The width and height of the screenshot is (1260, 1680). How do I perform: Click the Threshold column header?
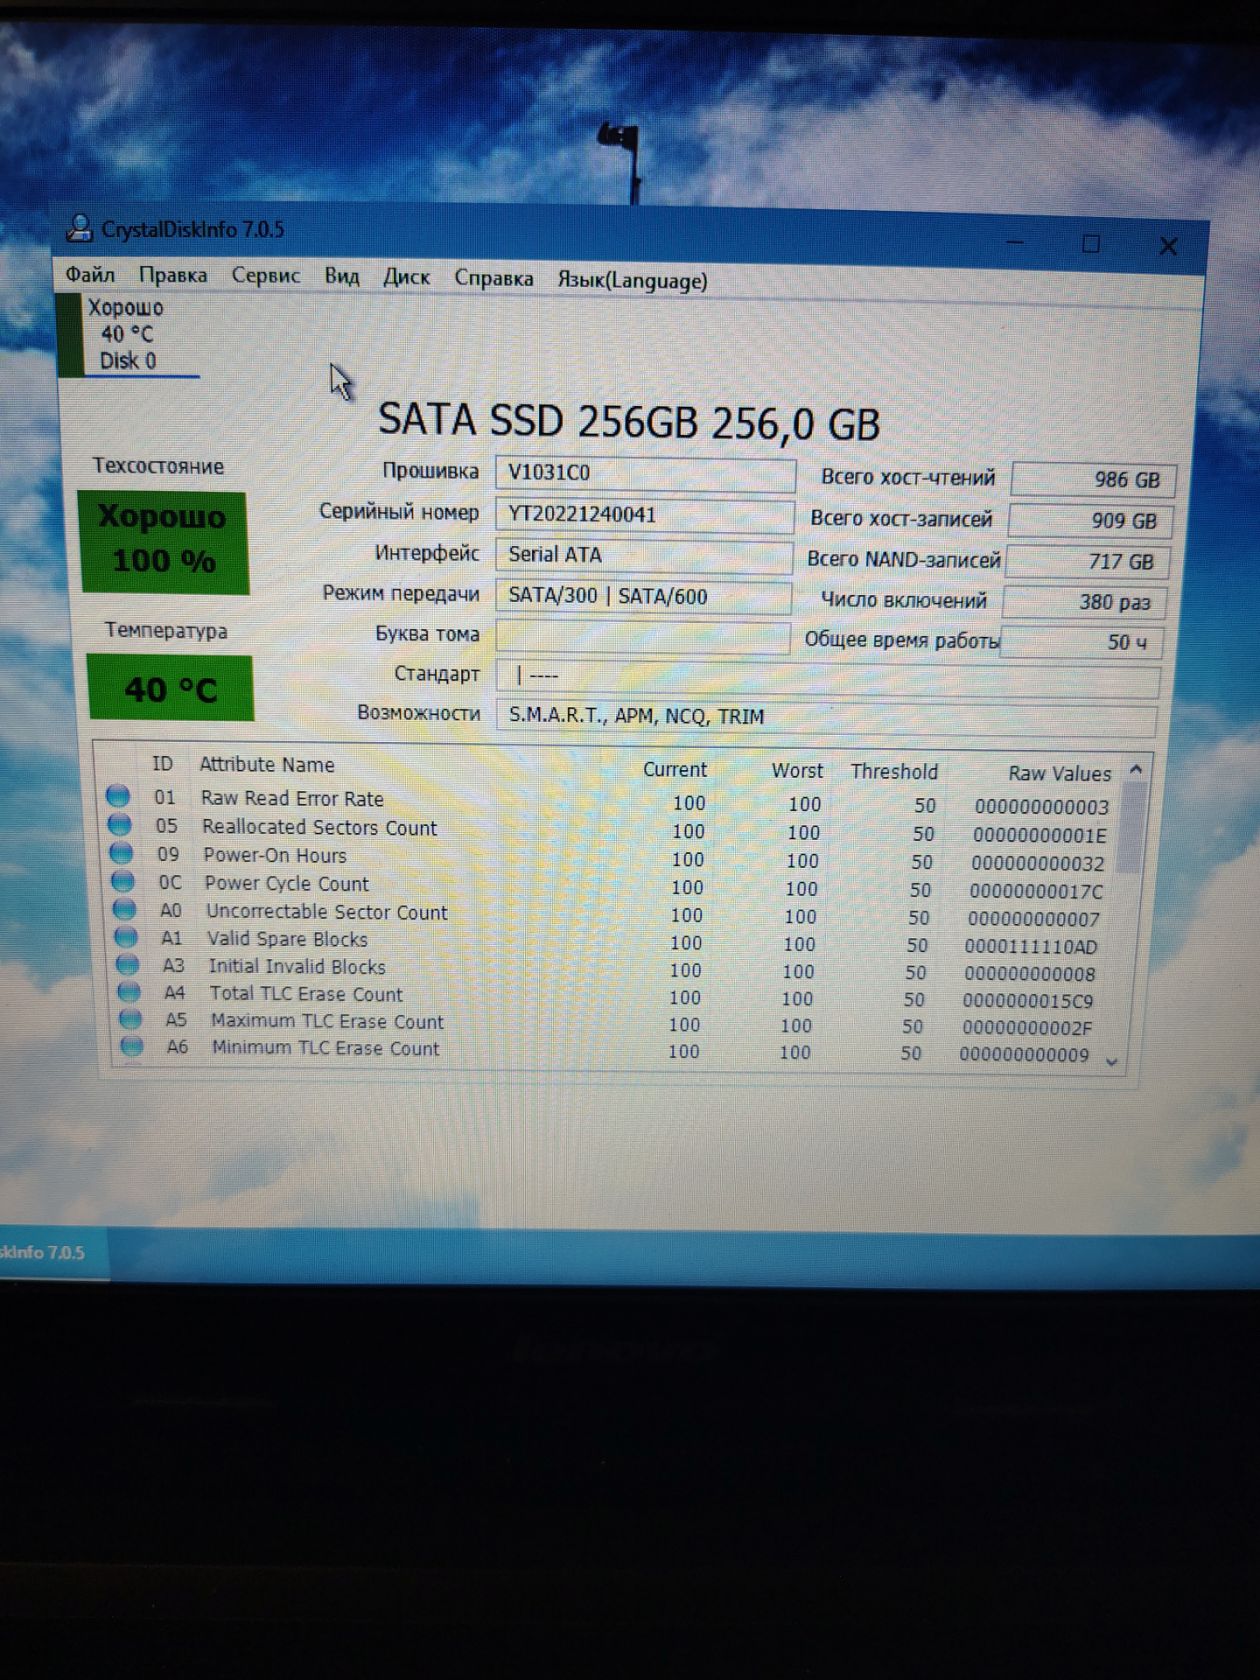tap(894, 771)
